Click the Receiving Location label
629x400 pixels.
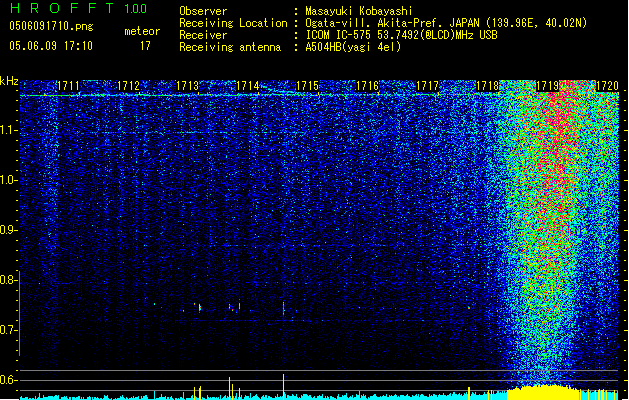233,23
